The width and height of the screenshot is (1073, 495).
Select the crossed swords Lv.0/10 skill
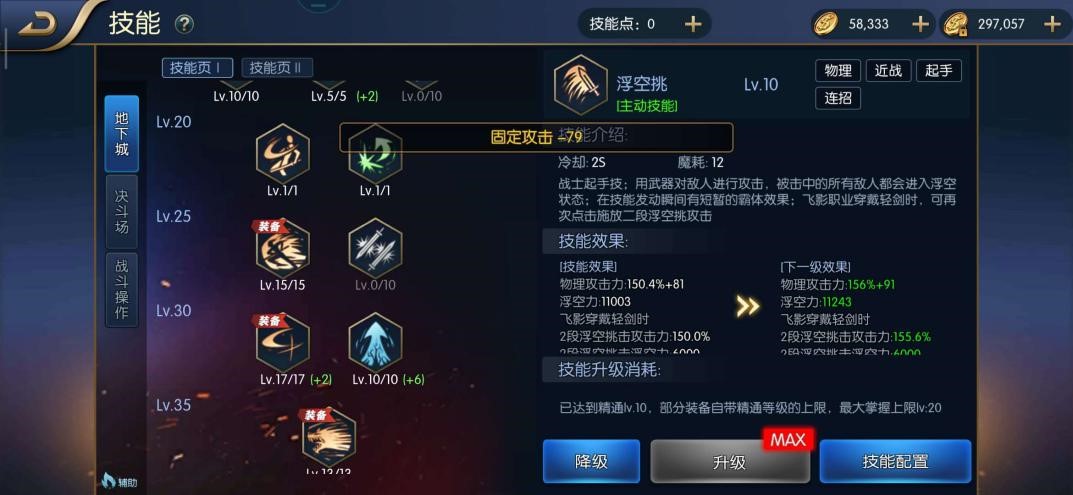pyautogui.click(x=375, y=248)
